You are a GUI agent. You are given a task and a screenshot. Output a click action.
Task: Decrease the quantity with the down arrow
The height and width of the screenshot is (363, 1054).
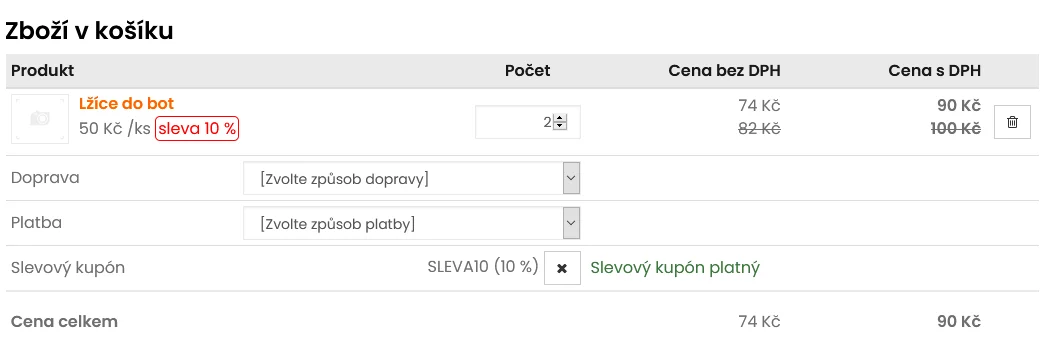(x=560, y=126)
